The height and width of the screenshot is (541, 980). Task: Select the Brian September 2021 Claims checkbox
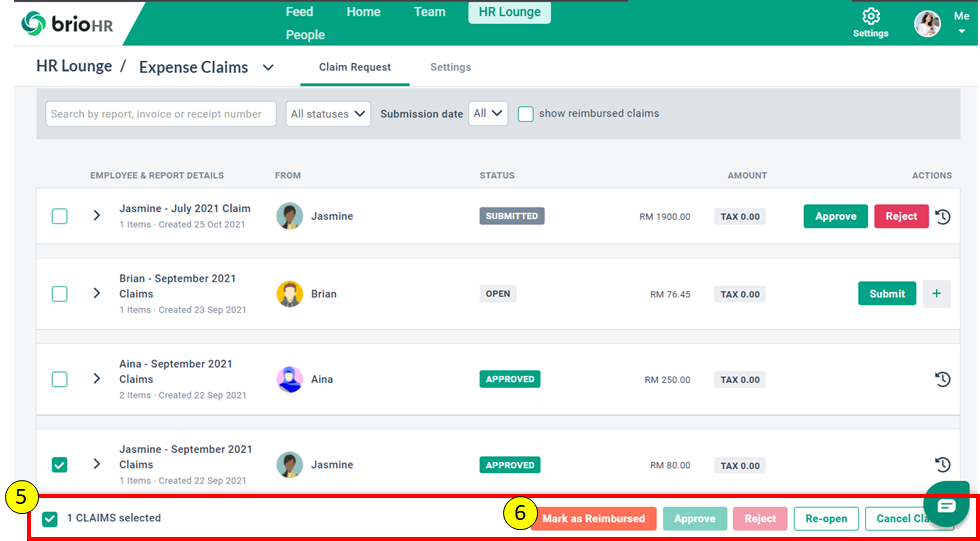click(x=59, y=294)
